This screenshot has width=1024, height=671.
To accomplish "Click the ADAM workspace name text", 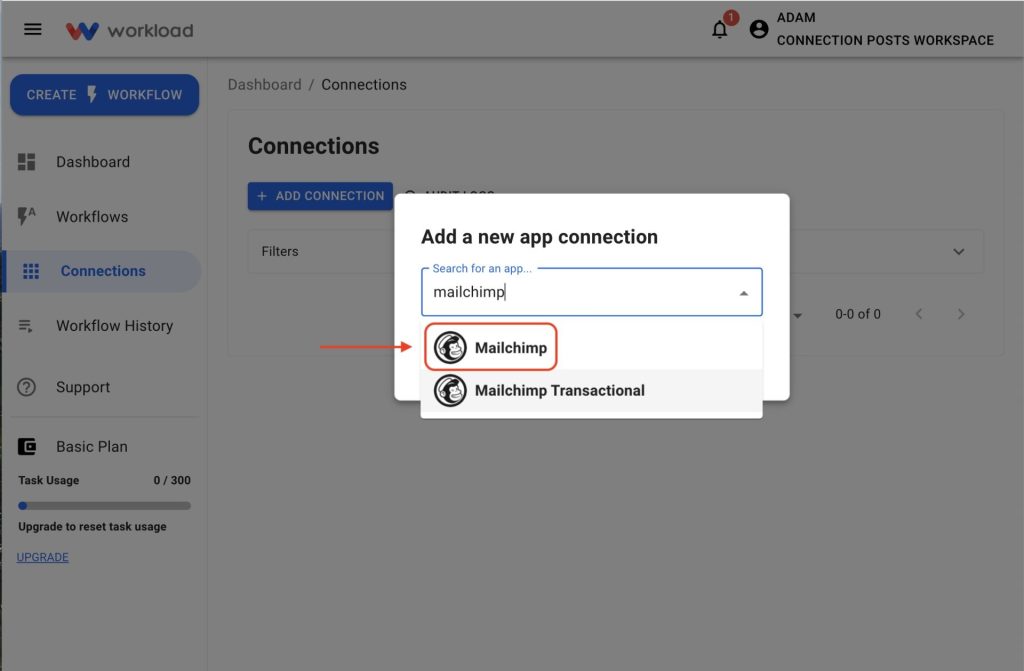I will coord(795,18).
